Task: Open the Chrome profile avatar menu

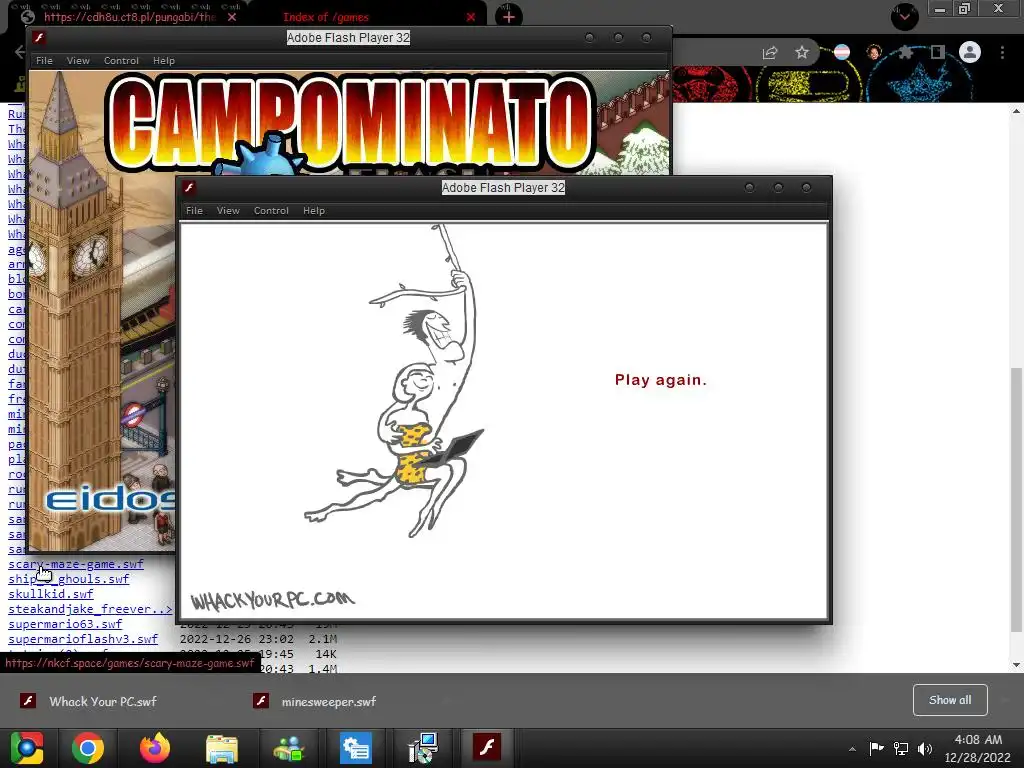Action: tap(970, 52)
